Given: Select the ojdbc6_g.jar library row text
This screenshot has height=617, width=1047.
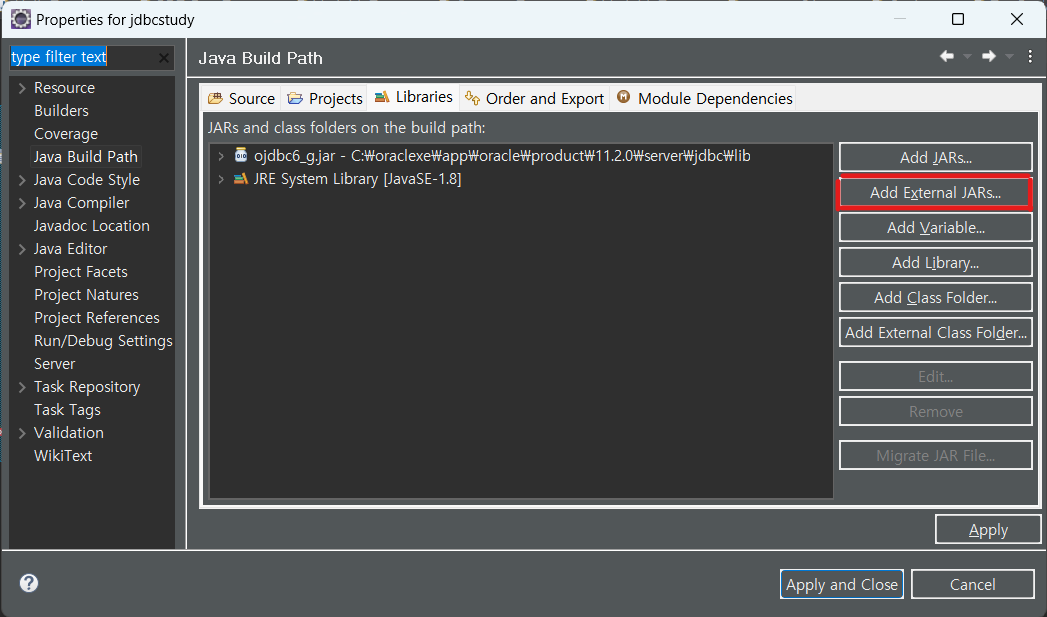Looking at the screenshot, I should point(502,156).
